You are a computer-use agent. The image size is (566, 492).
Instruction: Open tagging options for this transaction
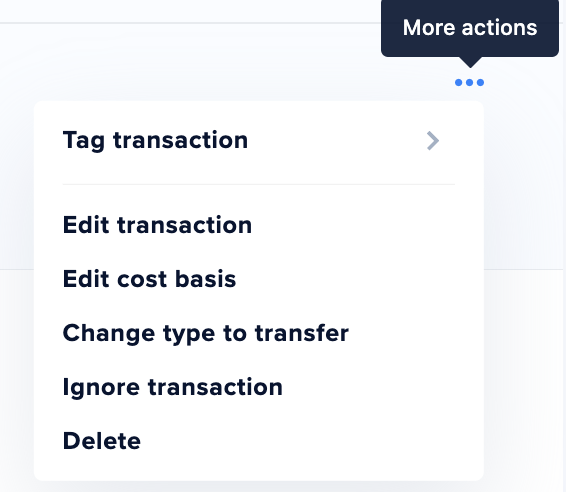259,140
